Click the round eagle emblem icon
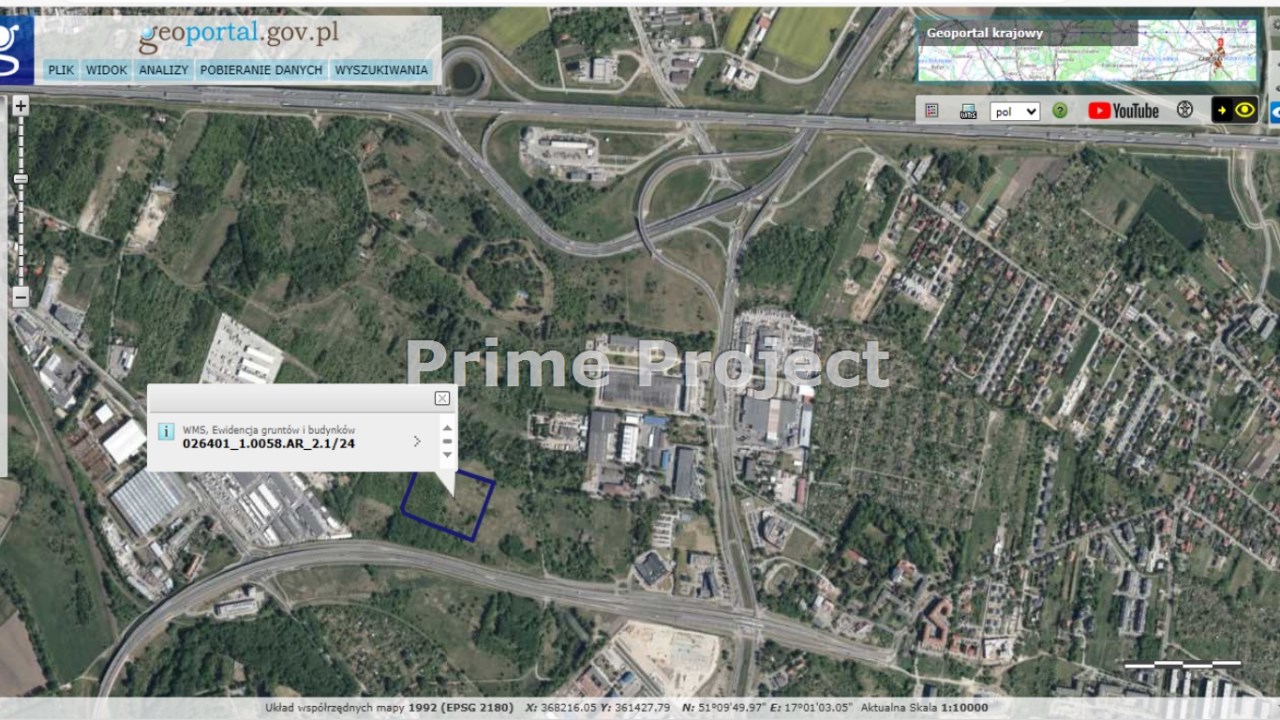Viewport: 1280px width, 720px height. (x=1185, y=110)
